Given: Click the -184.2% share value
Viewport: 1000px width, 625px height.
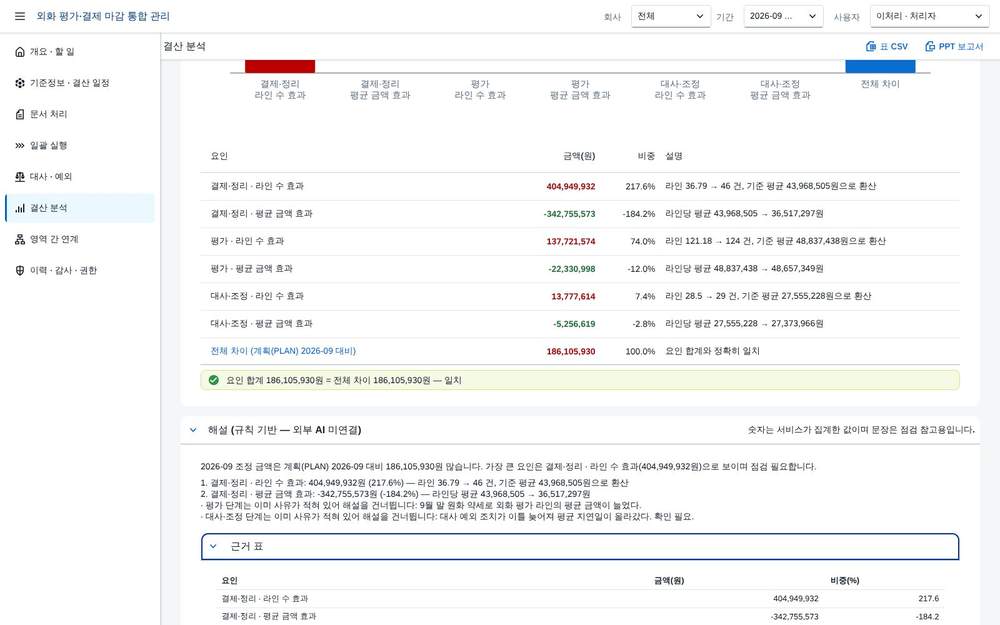Looking at the screenshot, I should click(x=639, y=214).
